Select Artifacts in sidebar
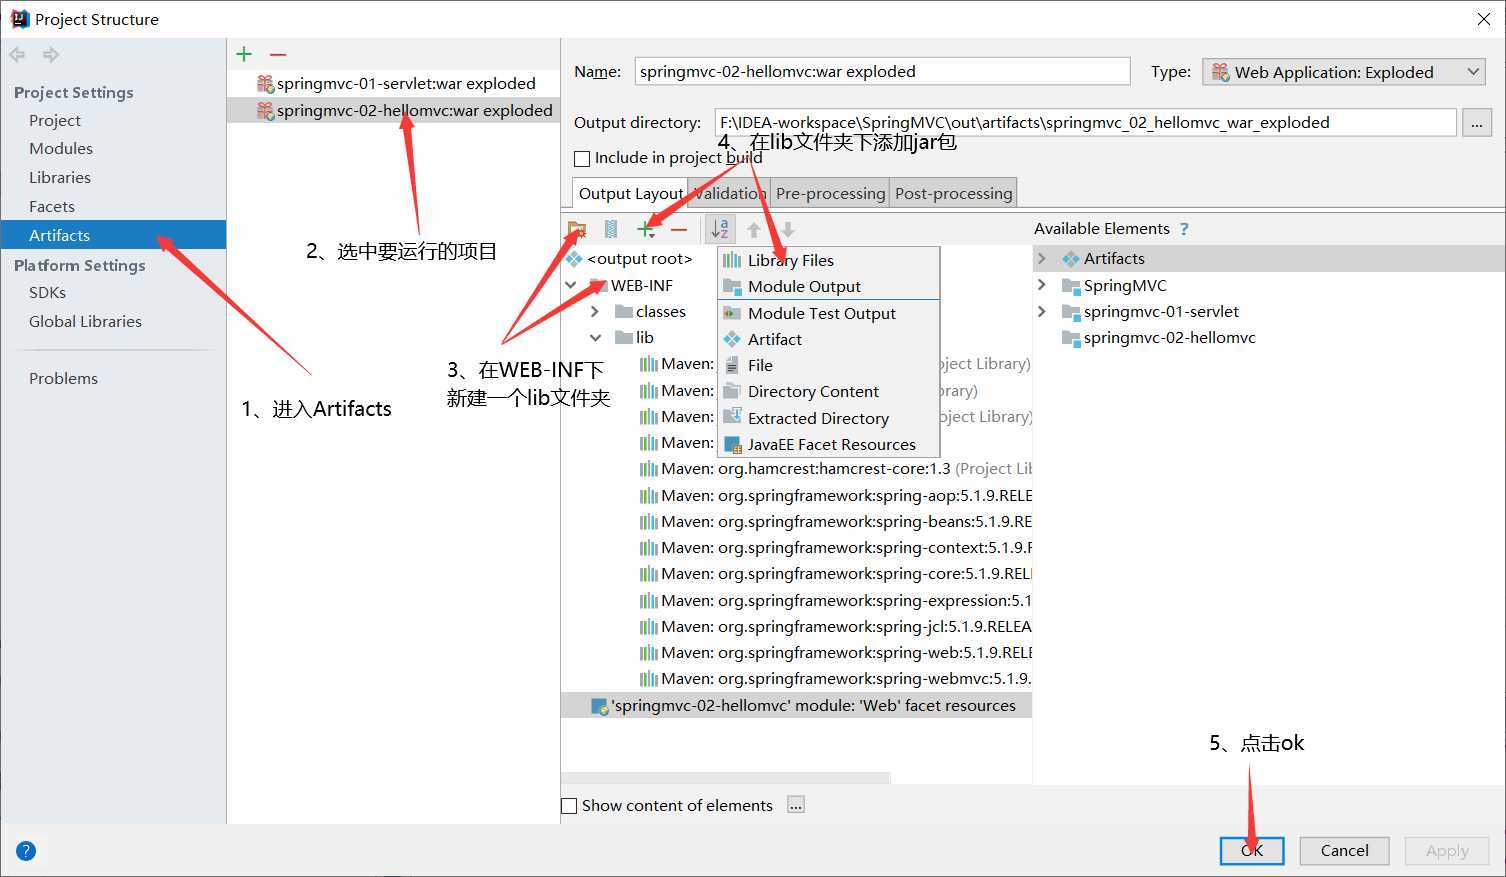The image size is (1506, 877). (x=113, y=235)
